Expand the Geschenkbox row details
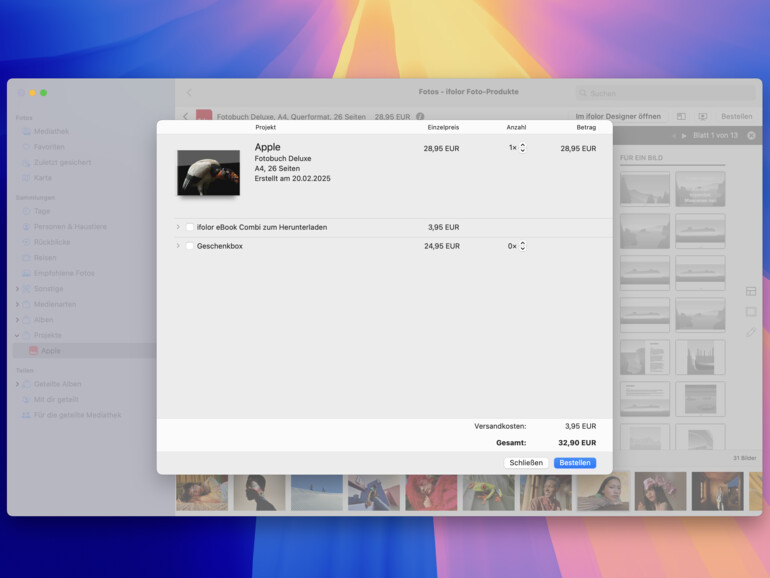Image resolution: width=770 pixels, height=578 pixels. tap(178, 246)
